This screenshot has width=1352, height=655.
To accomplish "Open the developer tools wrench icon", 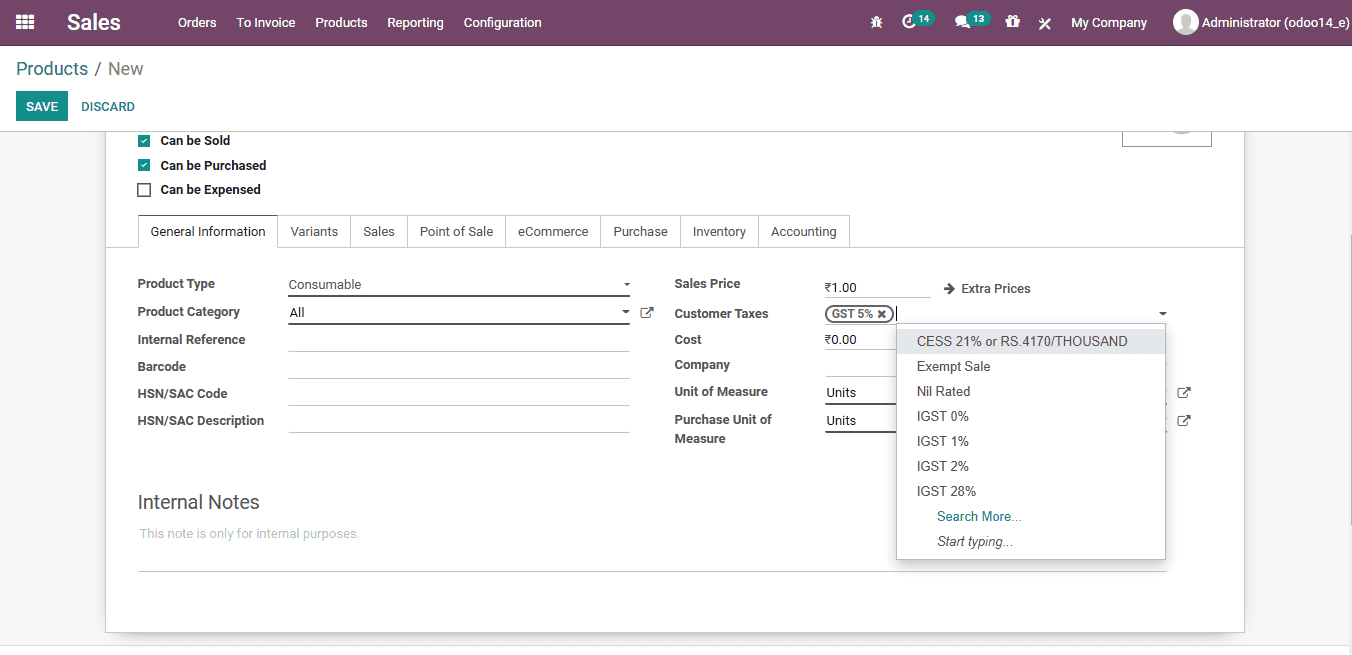I will [x=1045, y=22].
